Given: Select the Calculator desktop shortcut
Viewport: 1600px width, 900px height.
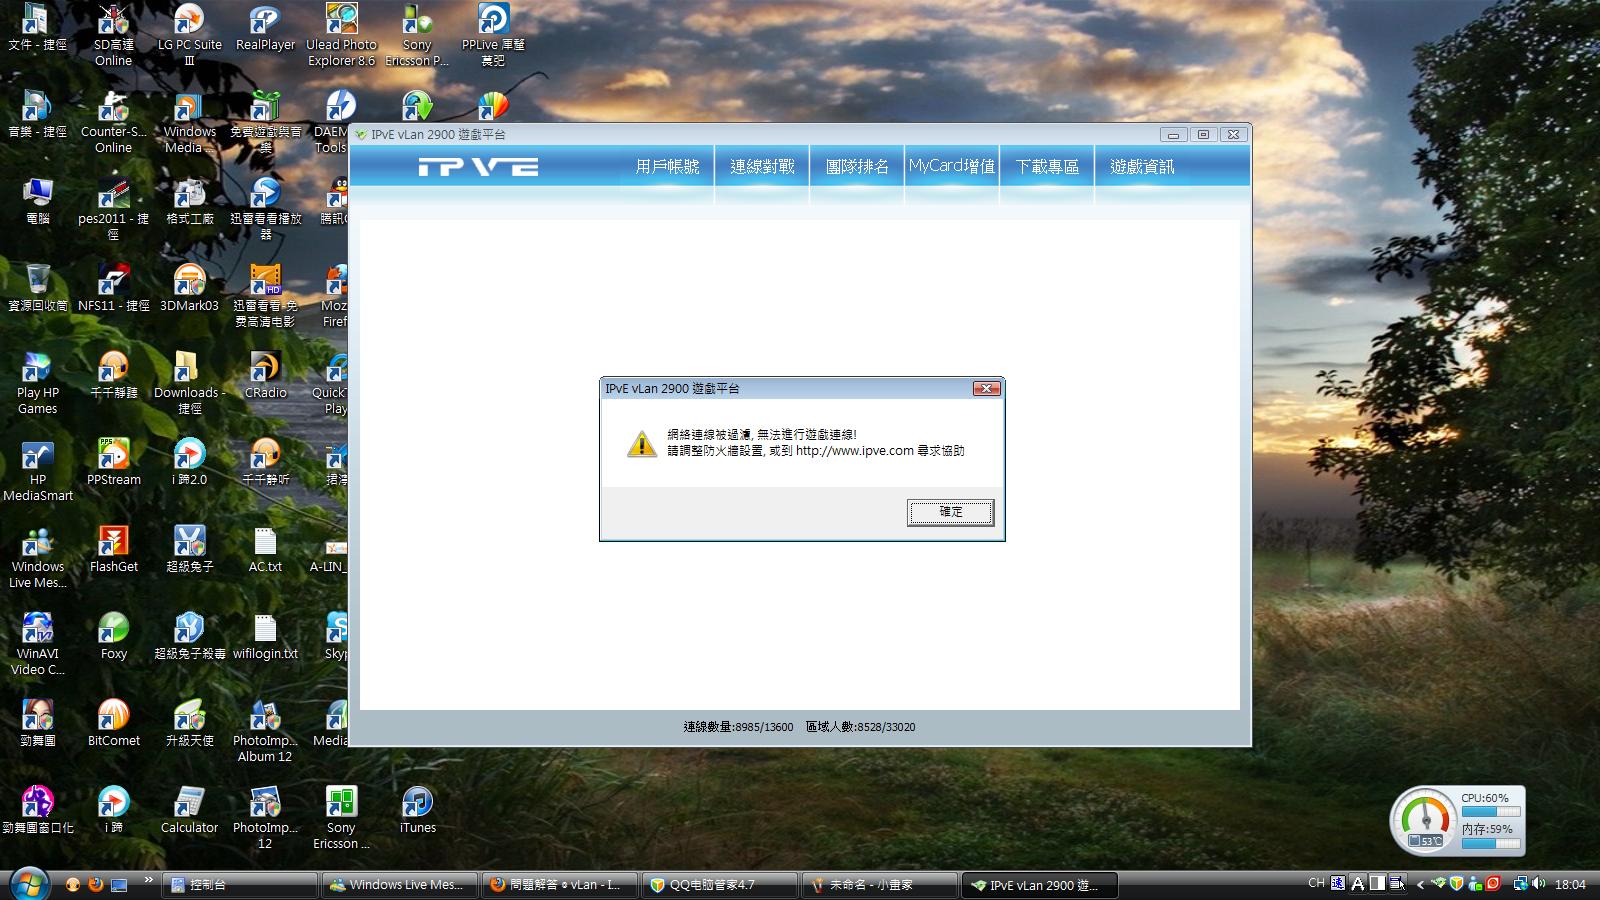Looking at the screenshot, I should 189,810.
